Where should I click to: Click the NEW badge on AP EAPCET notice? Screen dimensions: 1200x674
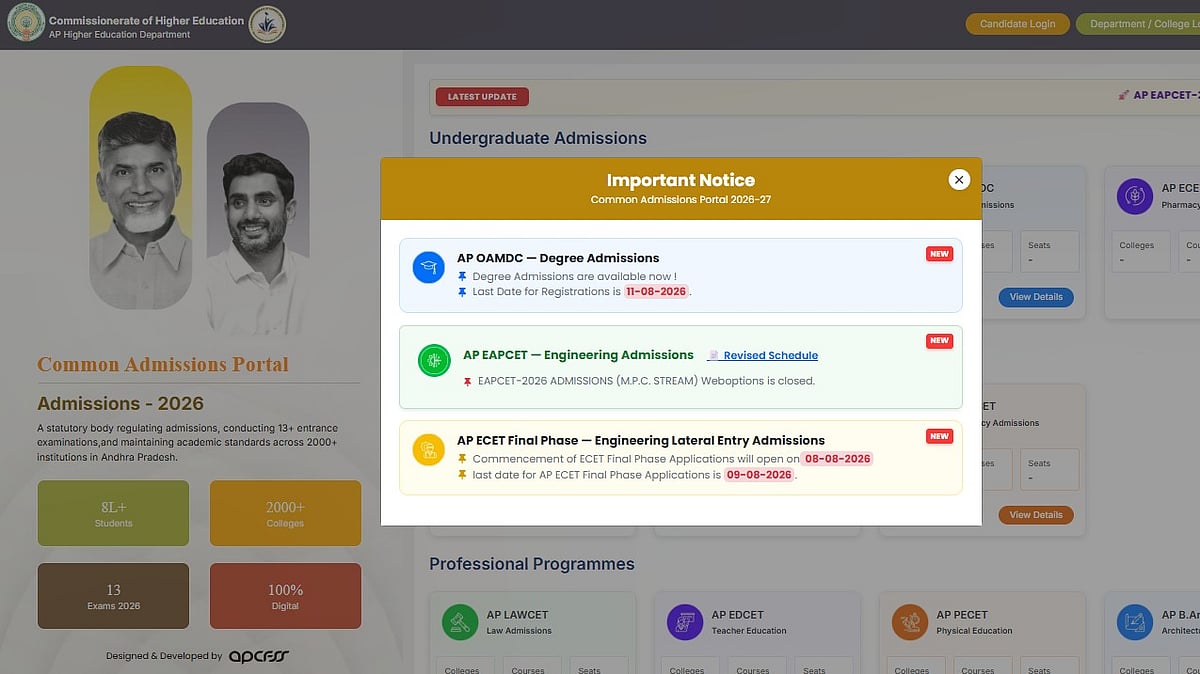(939, 341)
